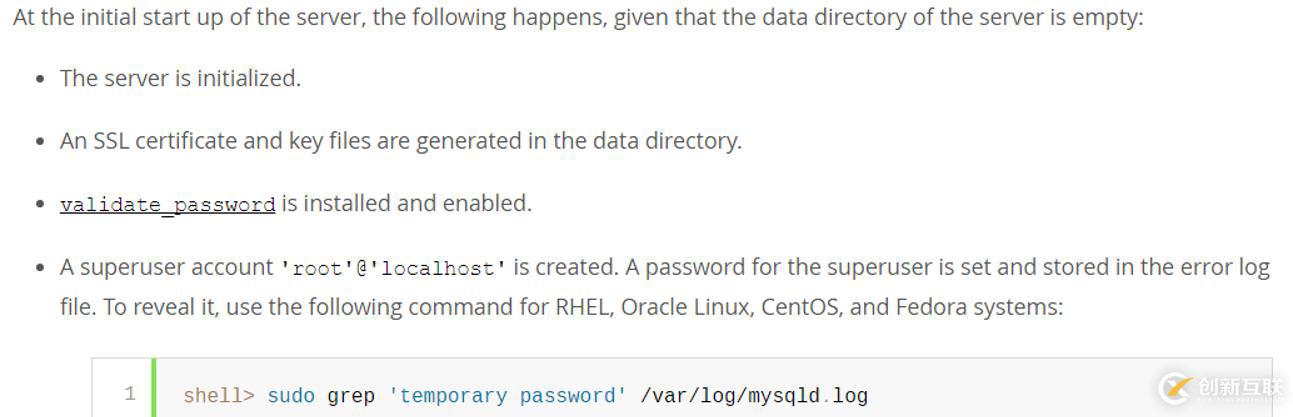
Task: Click "The server is initialized." text
Action: (x=180, y=78)
